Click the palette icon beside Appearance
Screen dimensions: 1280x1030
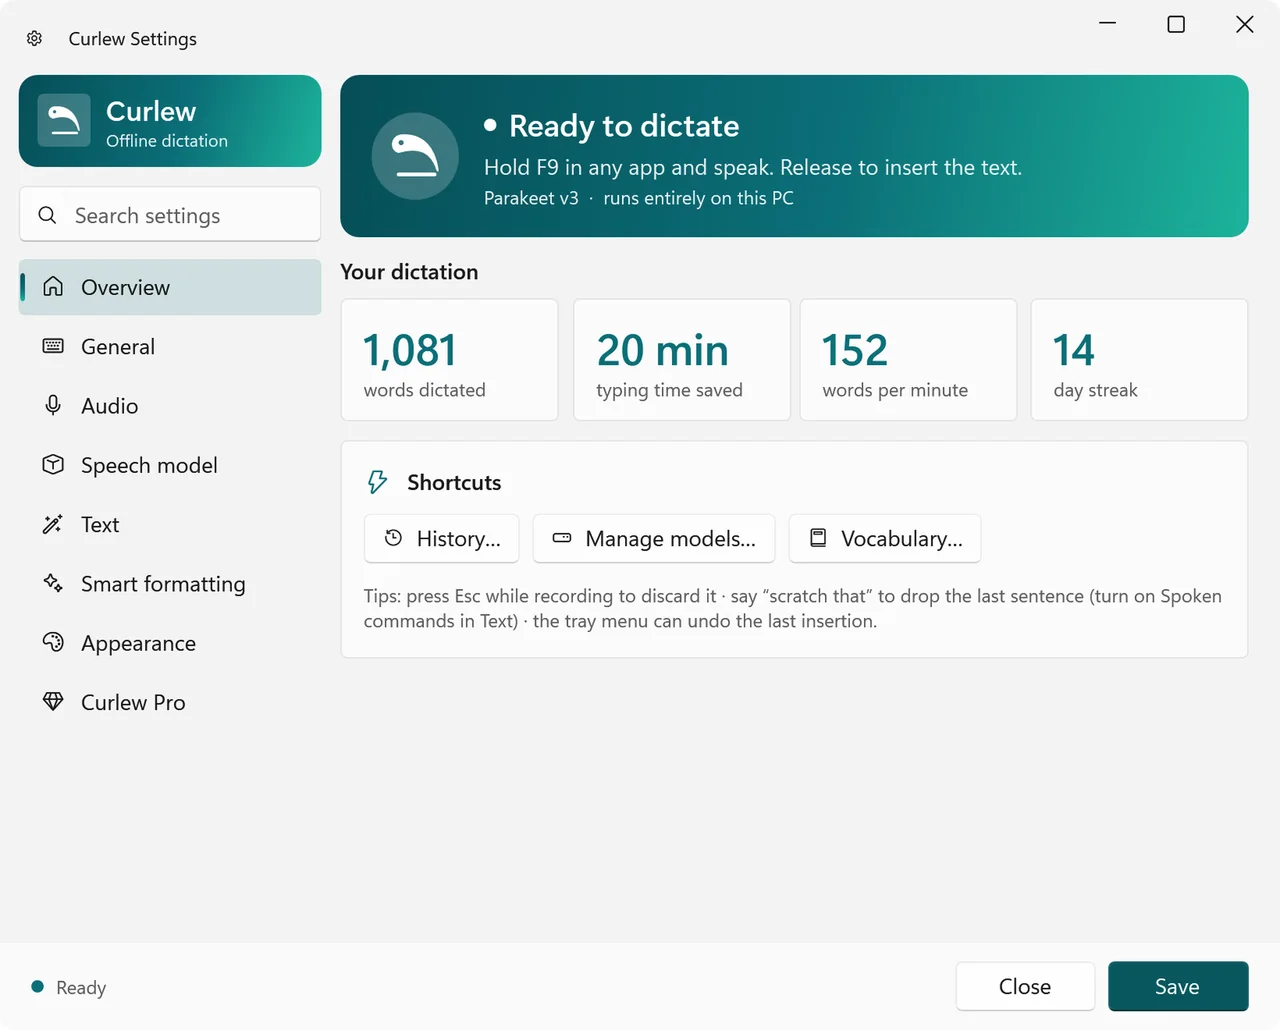(x=53, y=642)
